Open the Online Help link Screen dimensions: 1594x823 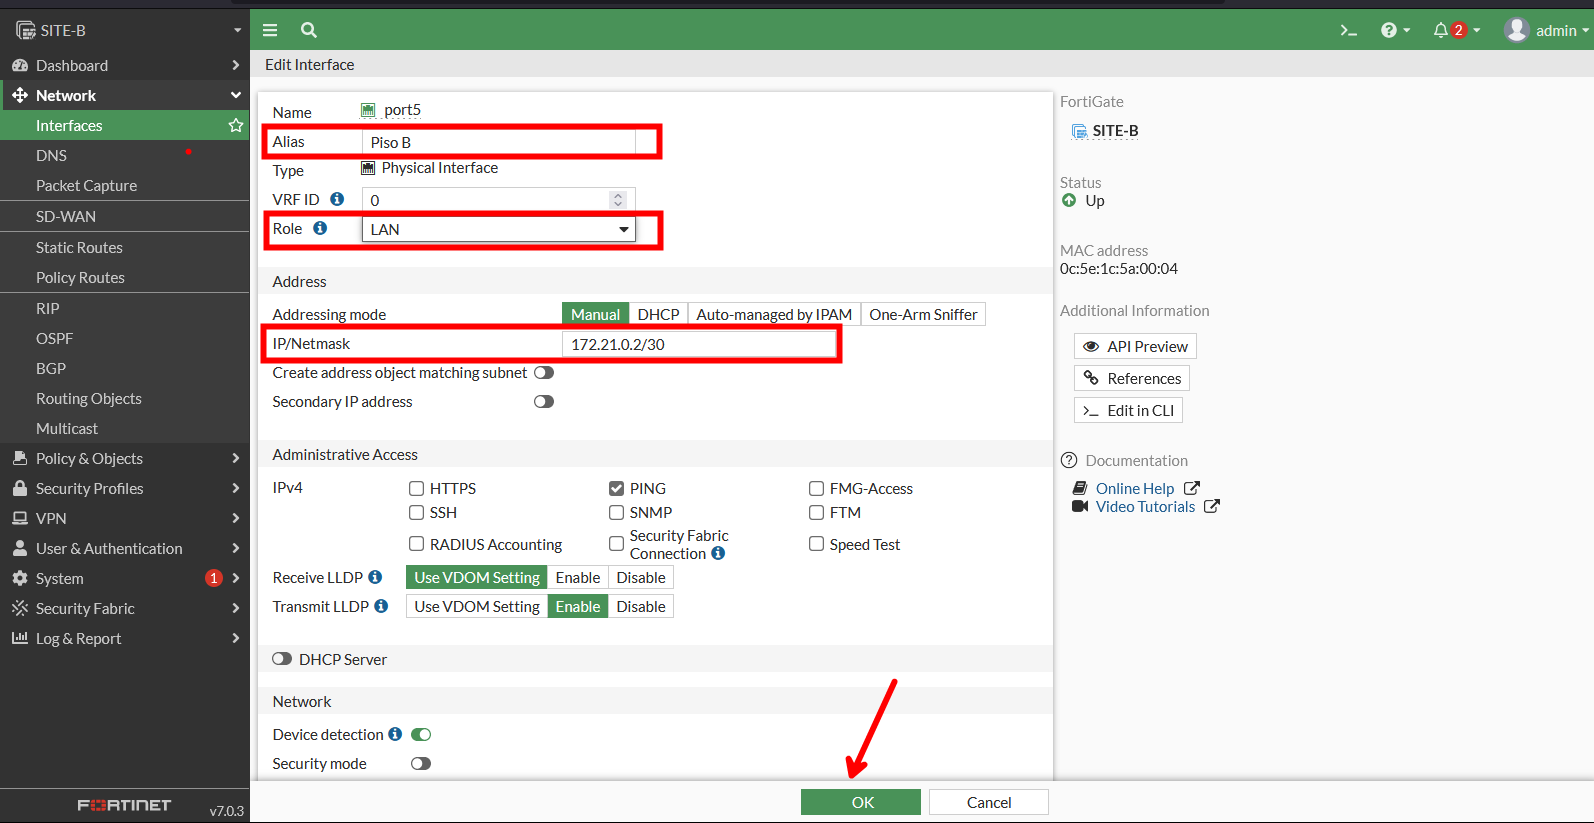(x=1134, y=488)
